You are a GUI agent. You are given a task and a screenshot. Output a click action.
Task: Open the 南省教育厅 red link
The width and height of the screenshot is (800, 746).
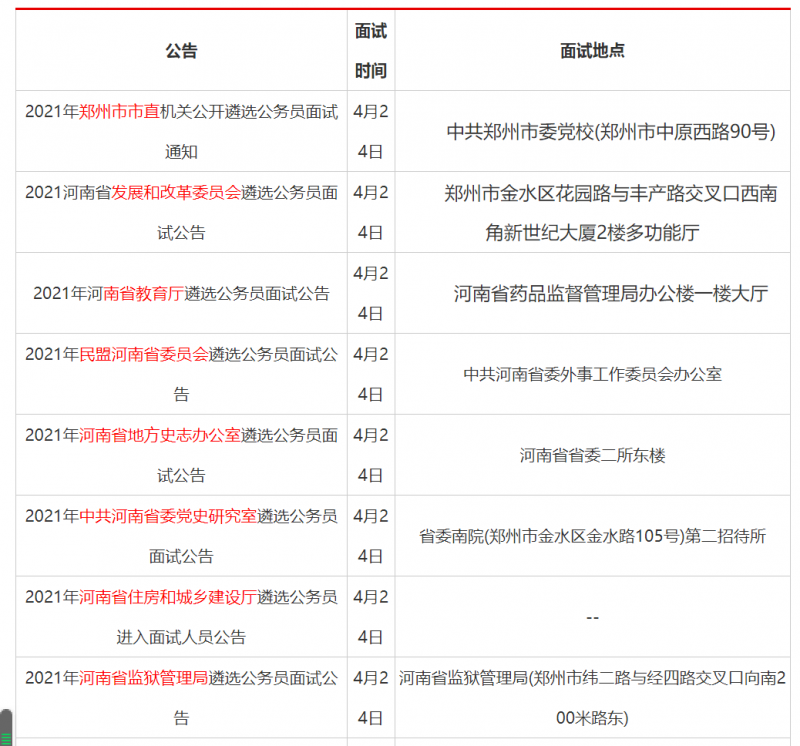[143, 293]
